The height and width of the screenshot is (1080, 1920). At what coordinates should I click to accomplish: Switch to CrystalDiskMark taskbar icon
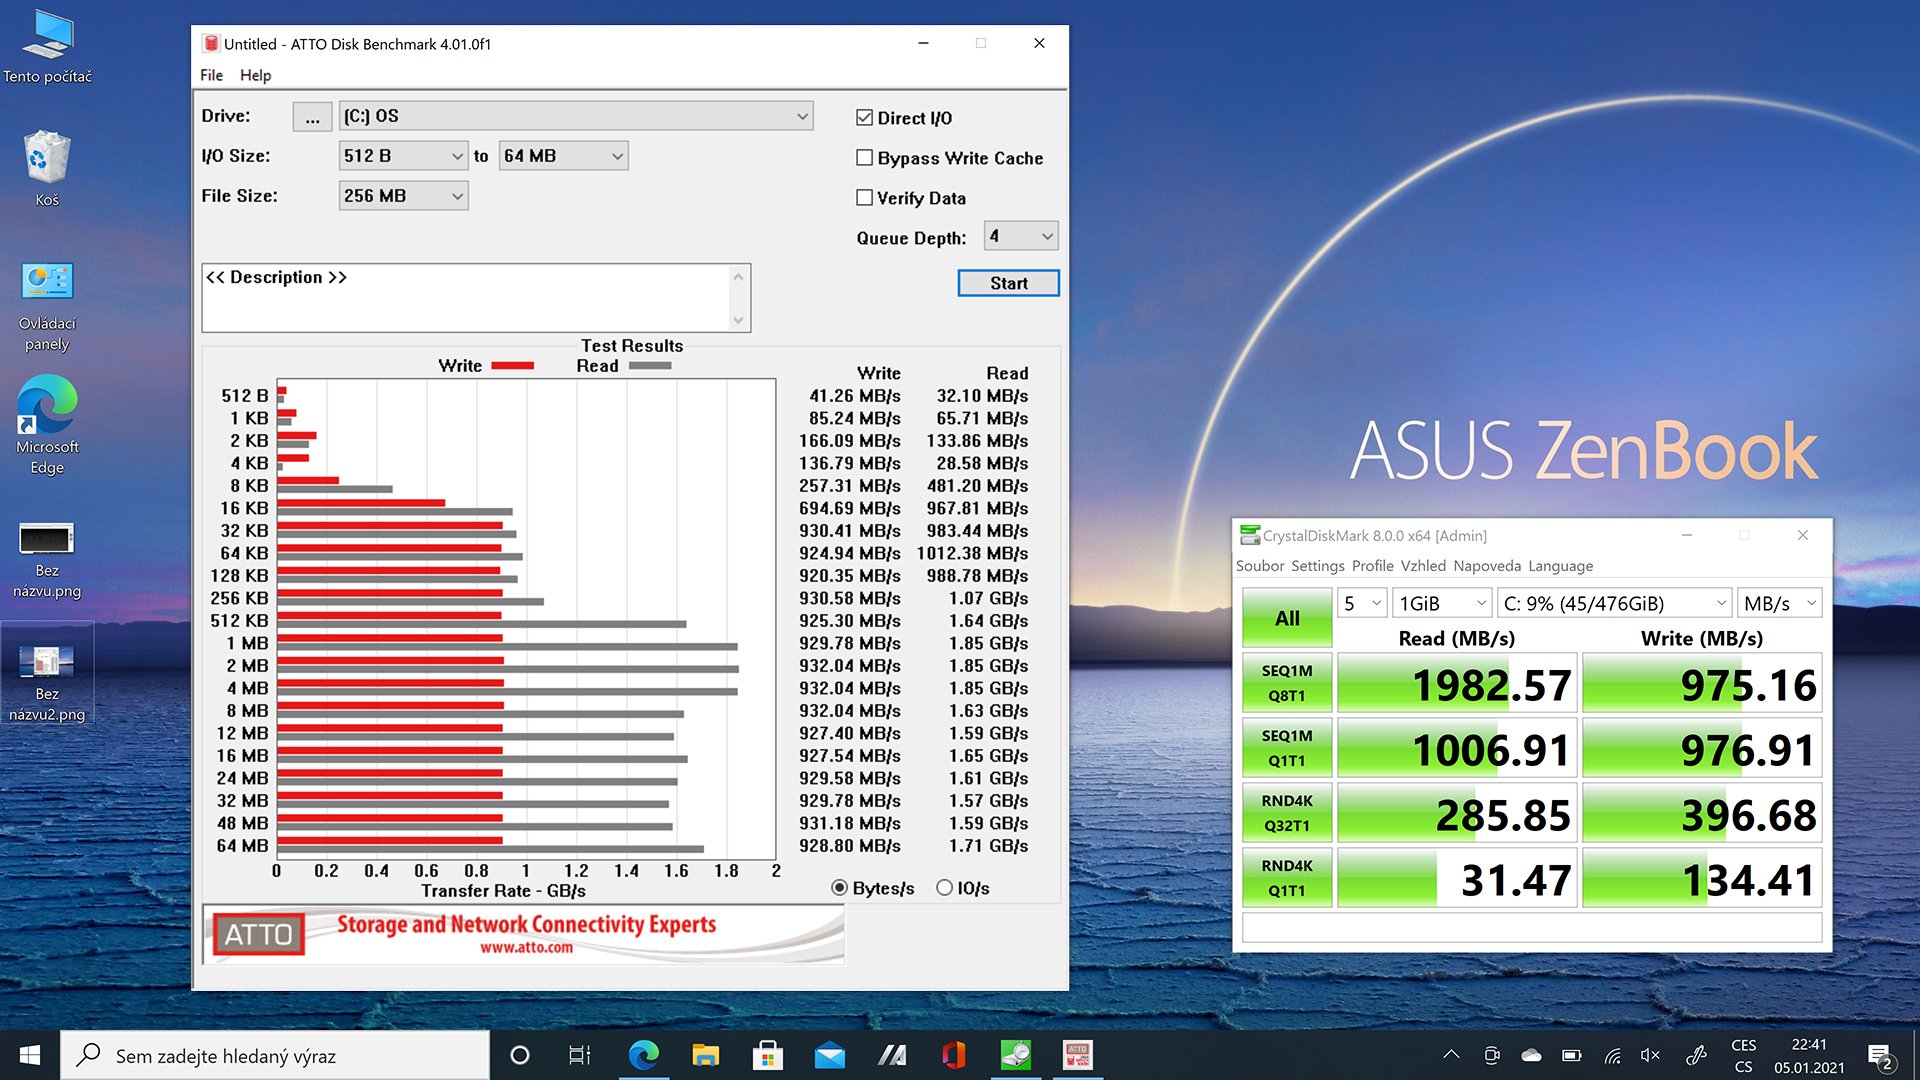pos(1016,1055)
